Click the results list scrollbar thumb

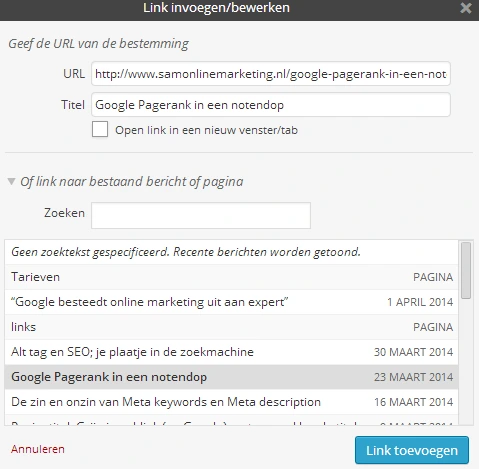click(466, 270)
